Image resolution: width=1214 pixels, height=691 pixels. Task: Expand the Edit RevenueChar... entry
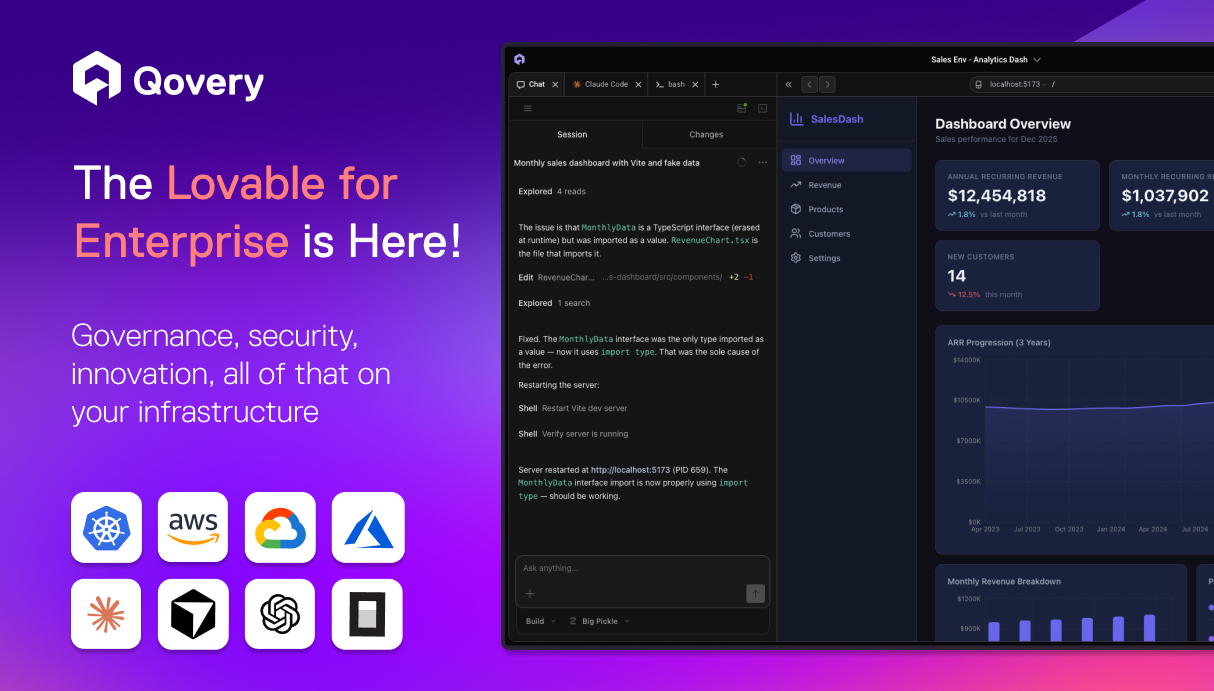click(636, 277)
